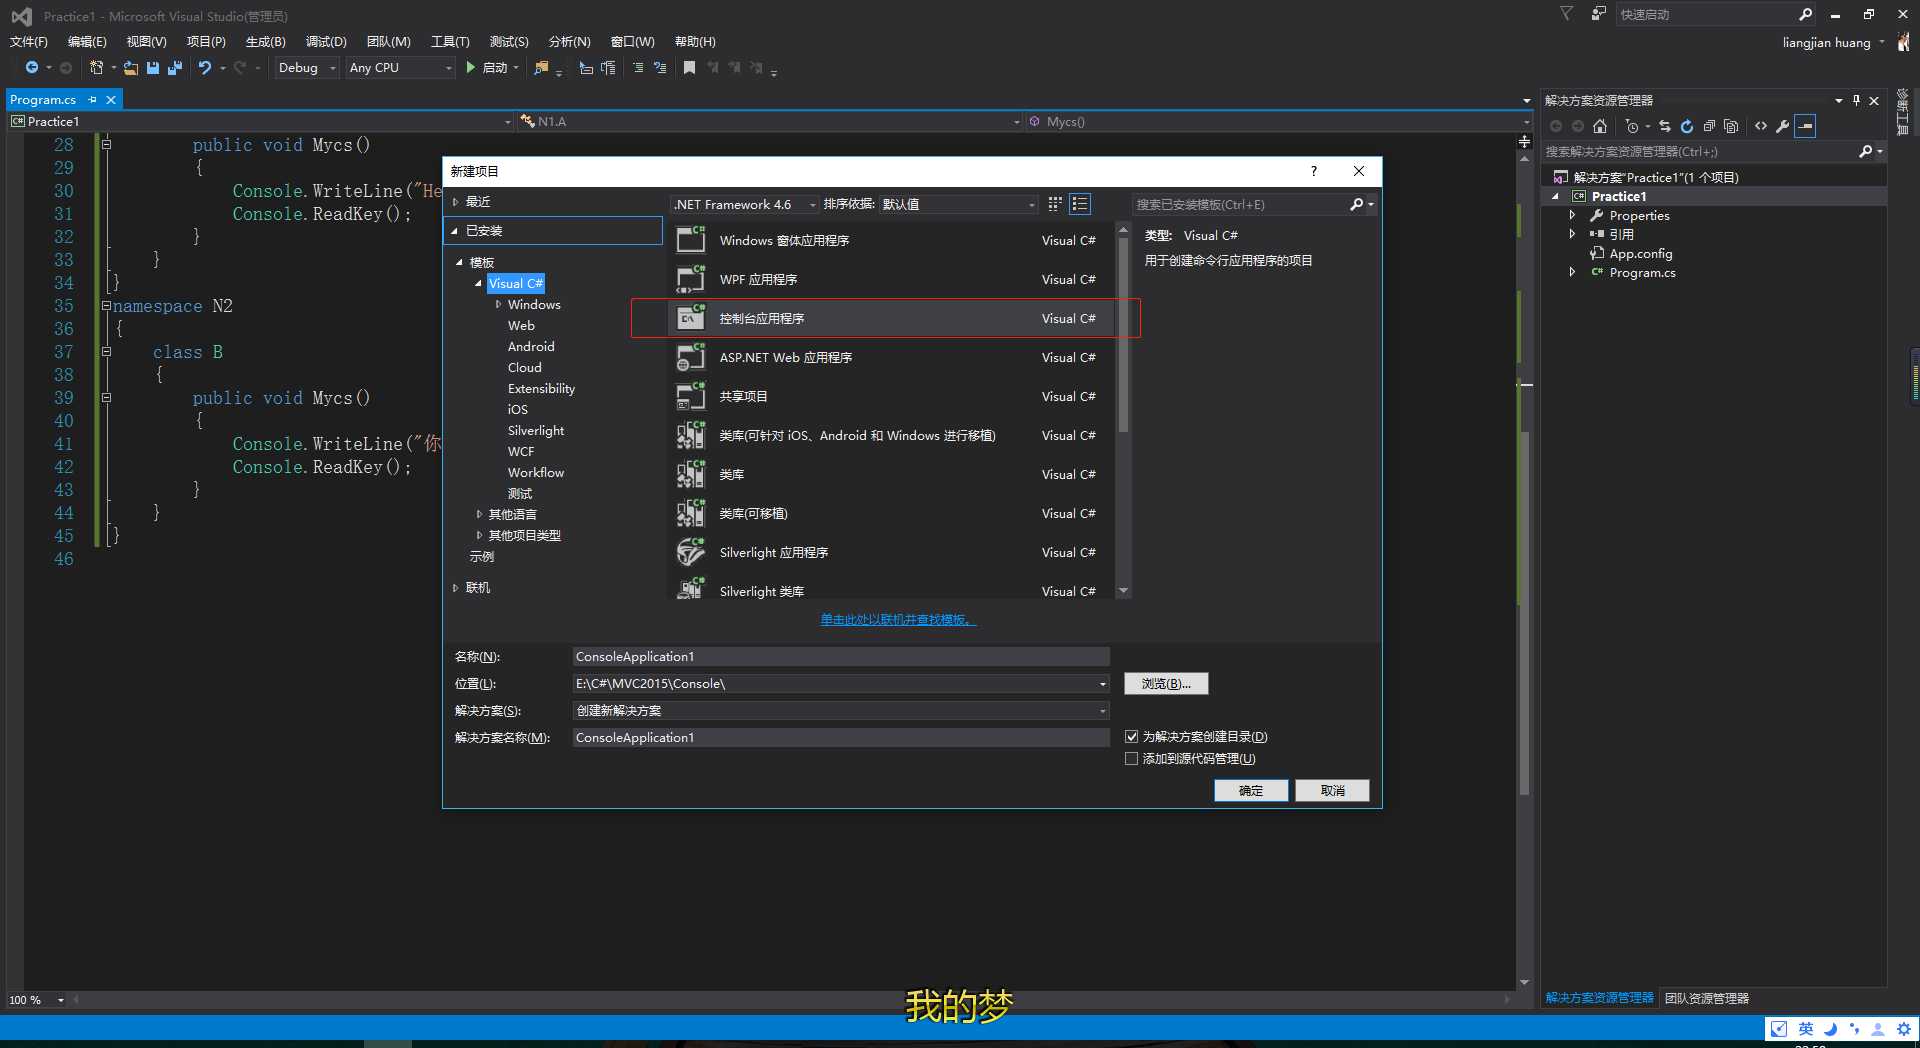Click the Pending Changes Filter clock icon
Viewport: 1920px width, 1048px height.
(1632, 126)
